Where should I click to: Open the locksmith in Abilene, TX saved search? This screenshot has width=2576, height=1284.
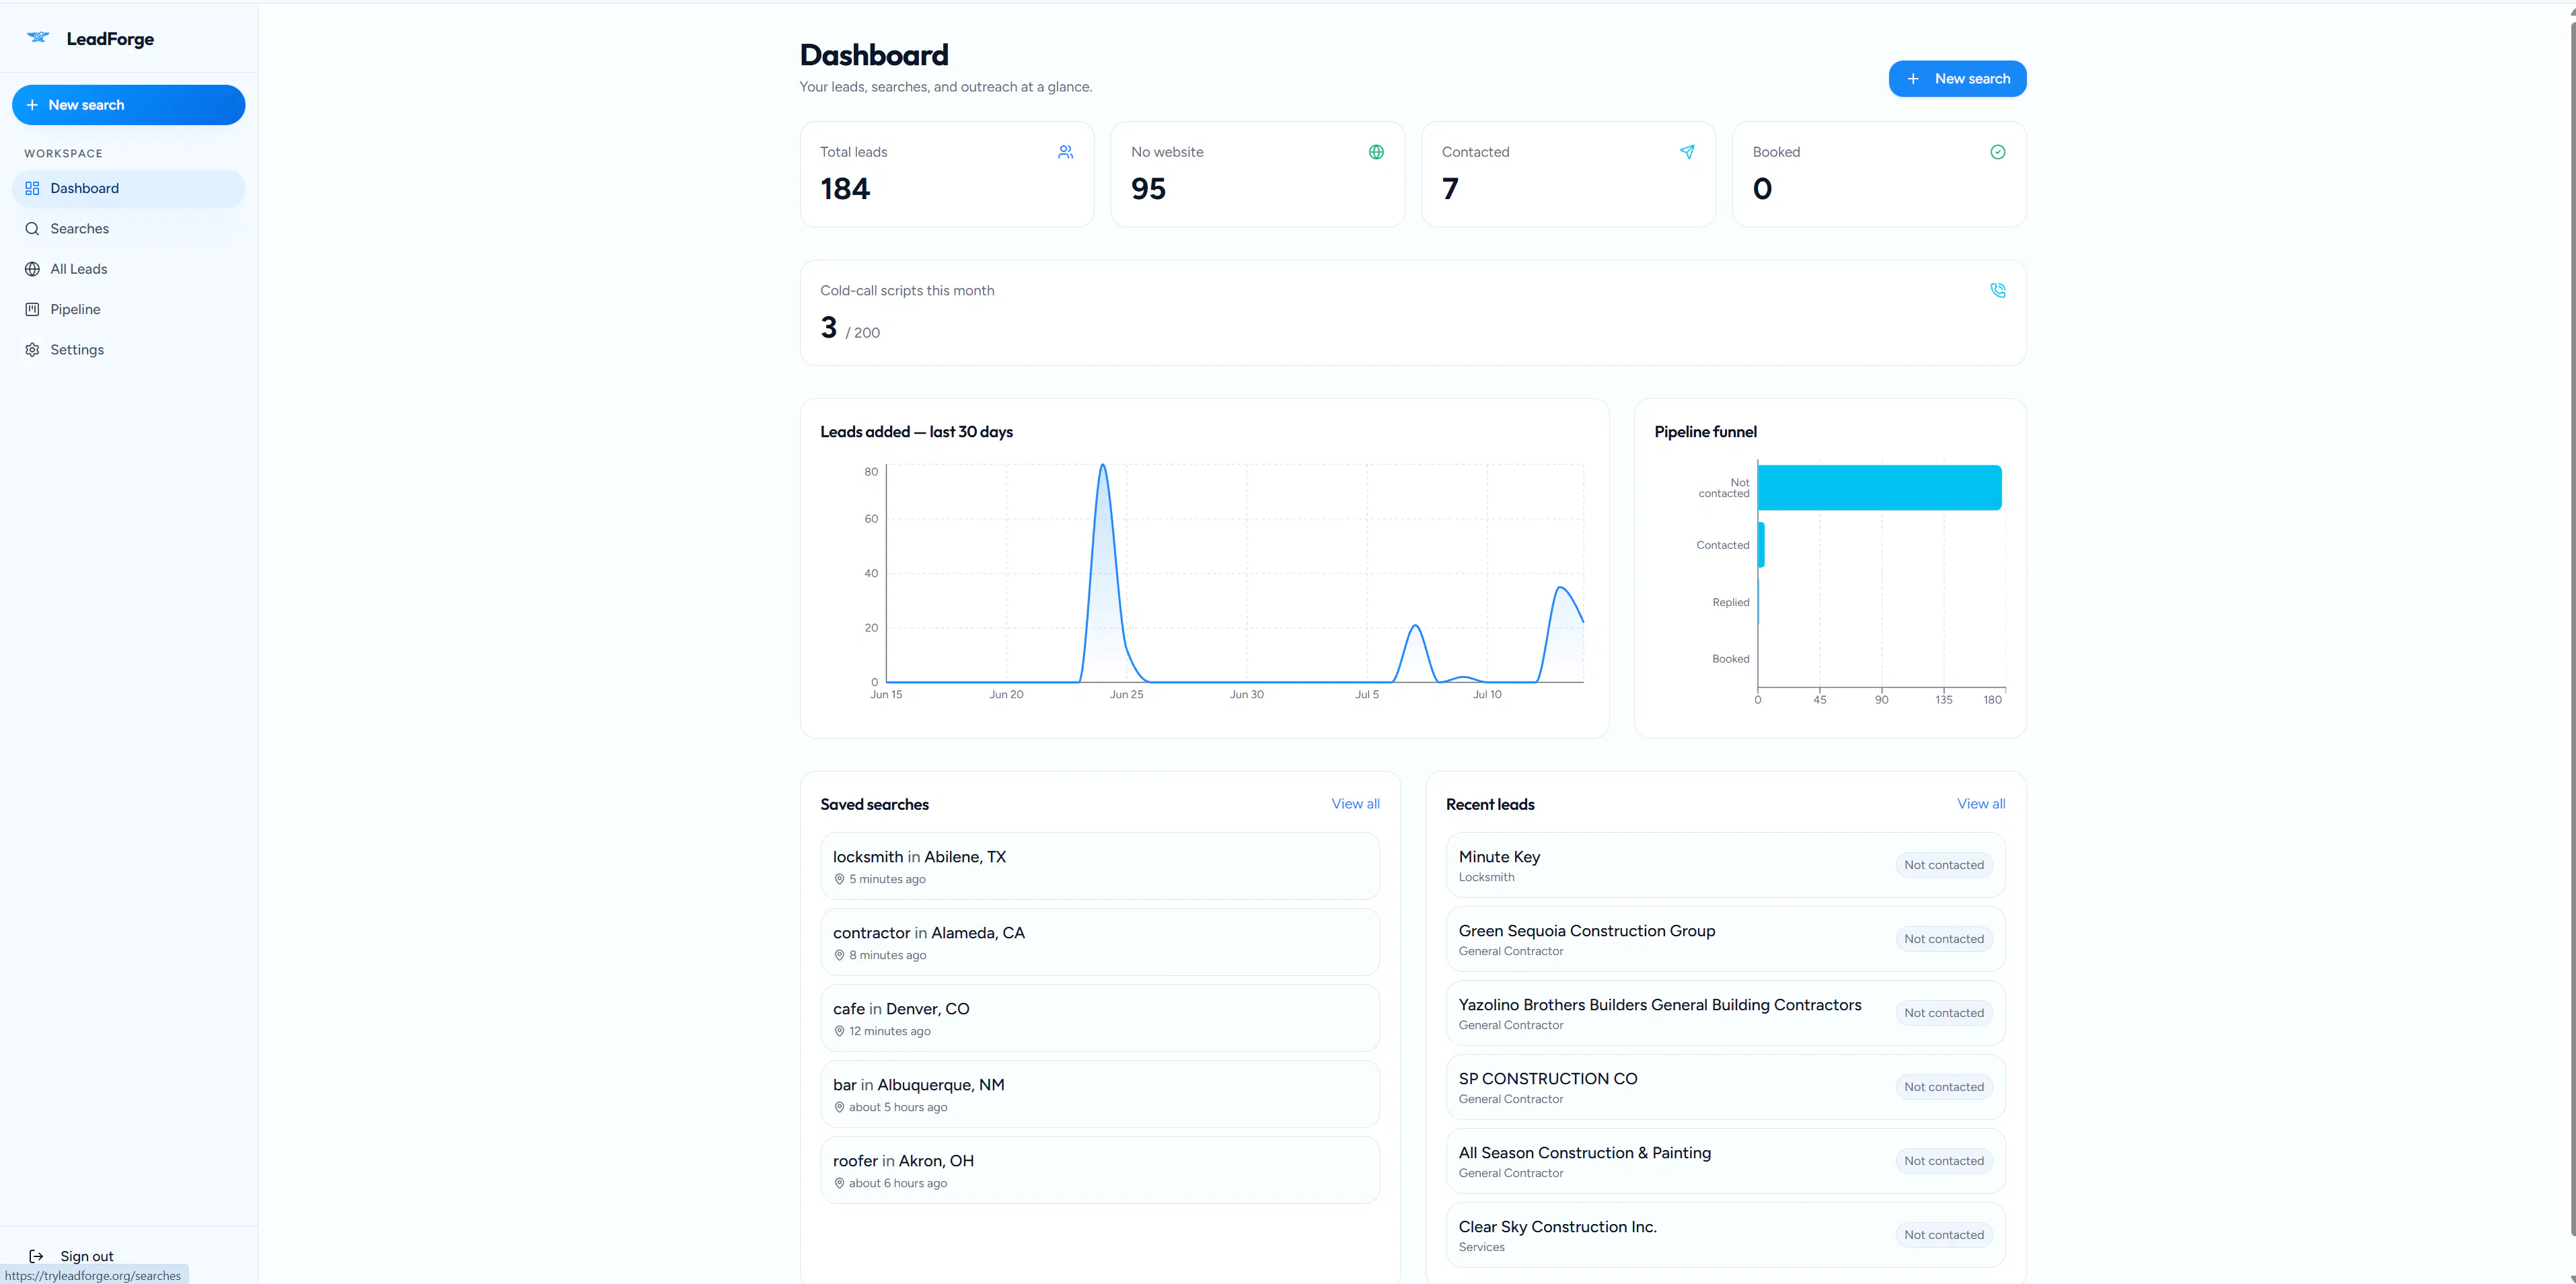1100,866
